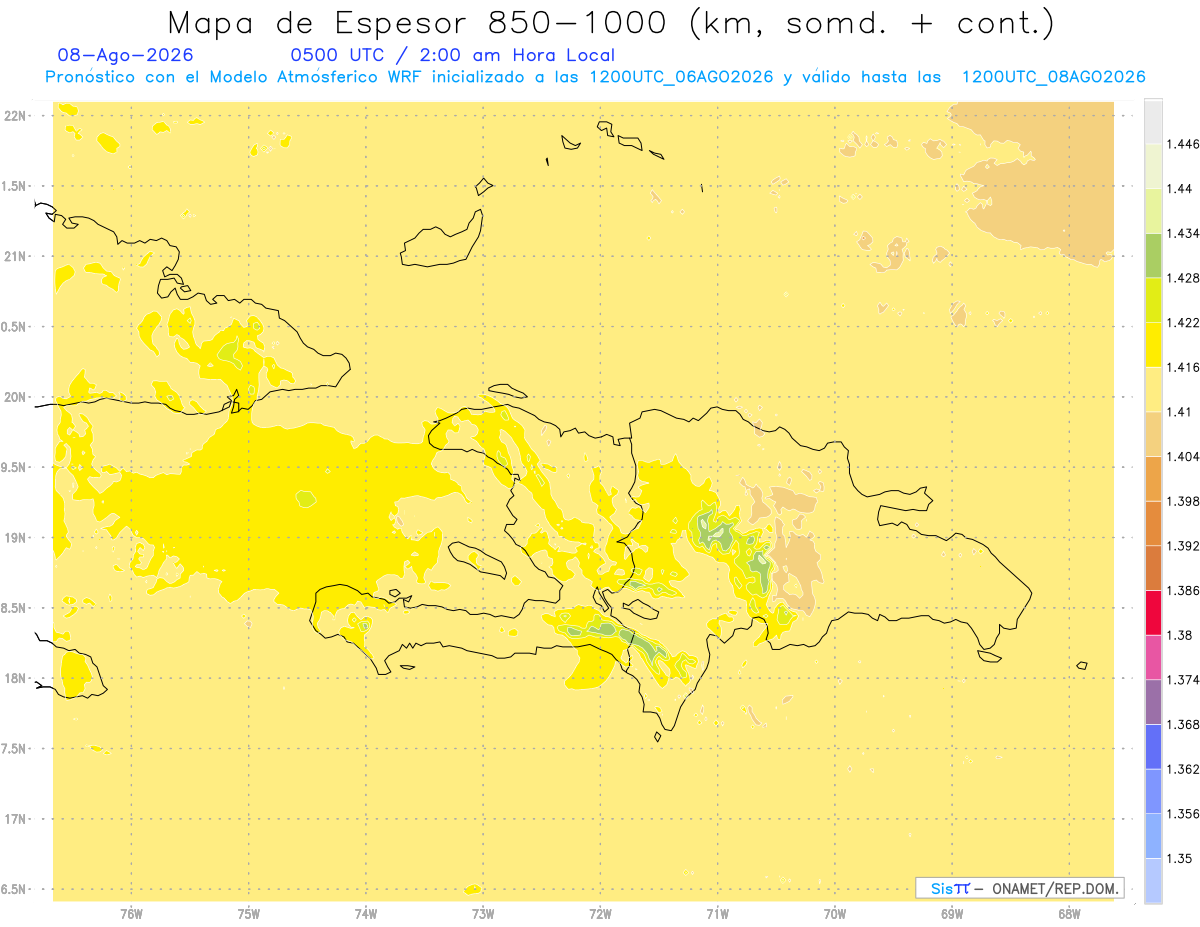Click the colorbar value '1.35'
Viewport: 1200px width, 927px height.
click(x=1181, y=857)
